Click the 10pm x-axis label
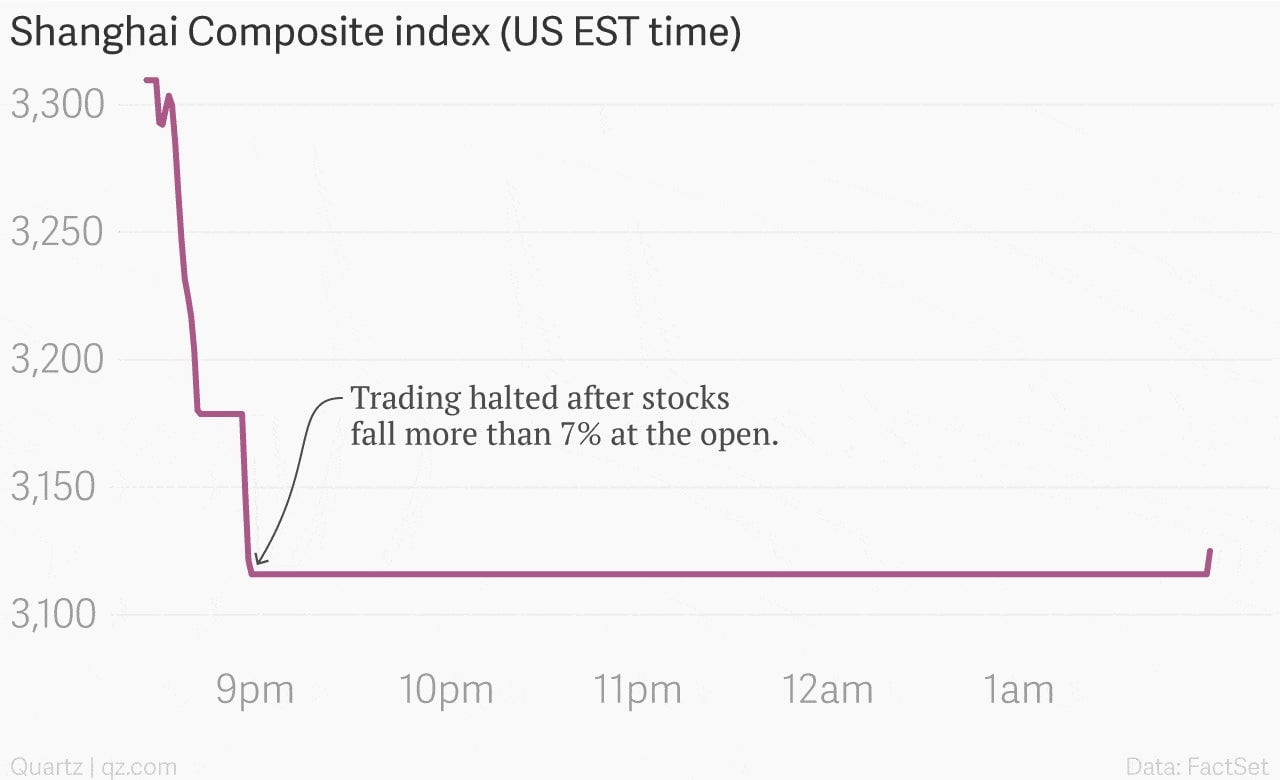The width and height of the screenshot is (1280, 780). coord(446,691)
